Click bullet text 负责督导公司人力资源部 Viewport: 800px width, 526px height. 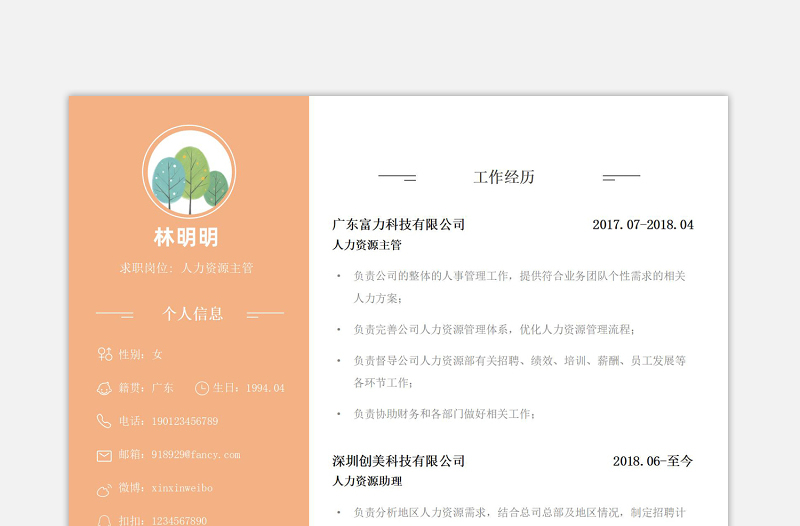519,371
